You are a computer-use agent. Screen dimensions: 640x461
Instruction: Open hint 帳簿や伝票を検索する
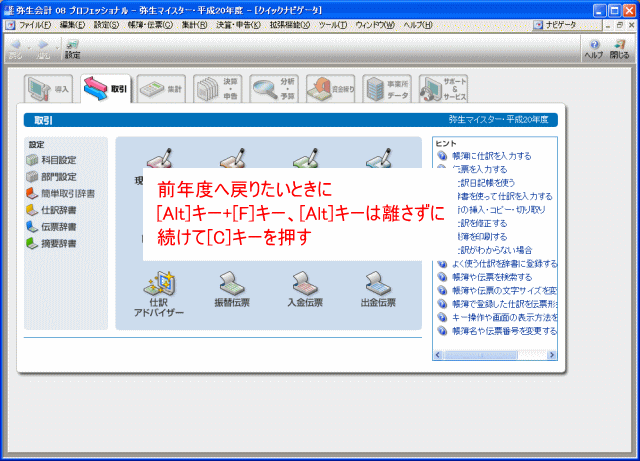click(x=492, y=277)
